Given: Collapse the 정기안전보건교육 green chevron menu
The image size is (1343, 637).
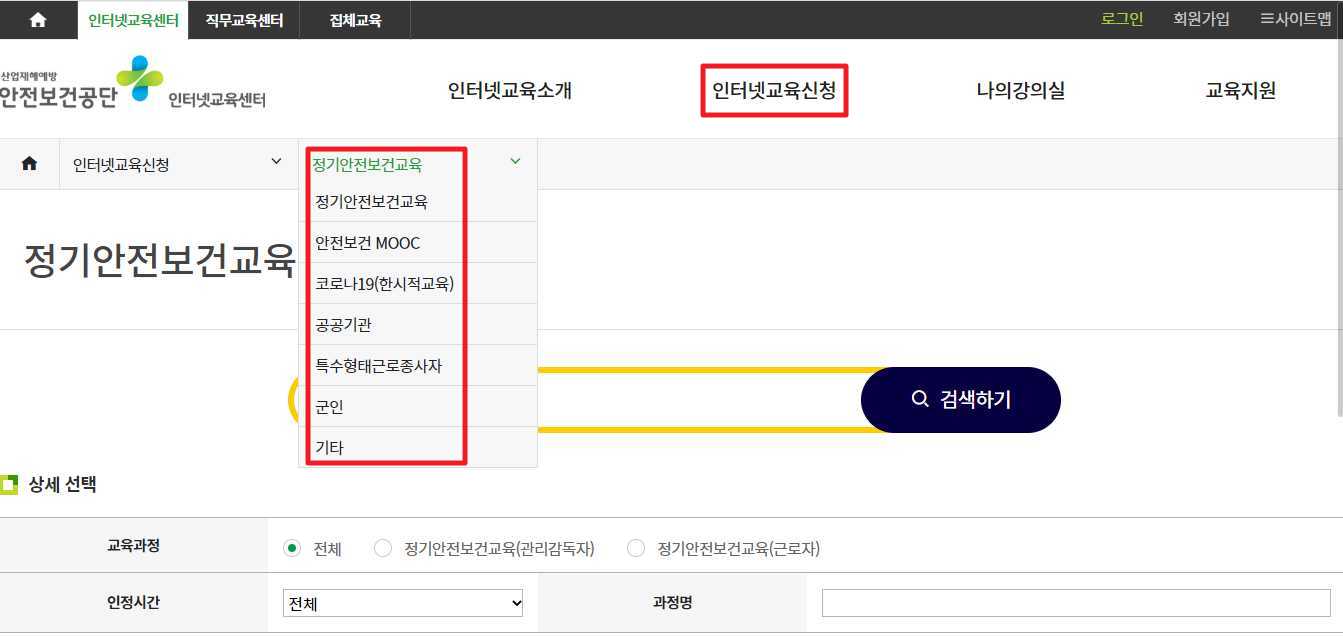Looking at the screenshot, I should tap(515, 160).
